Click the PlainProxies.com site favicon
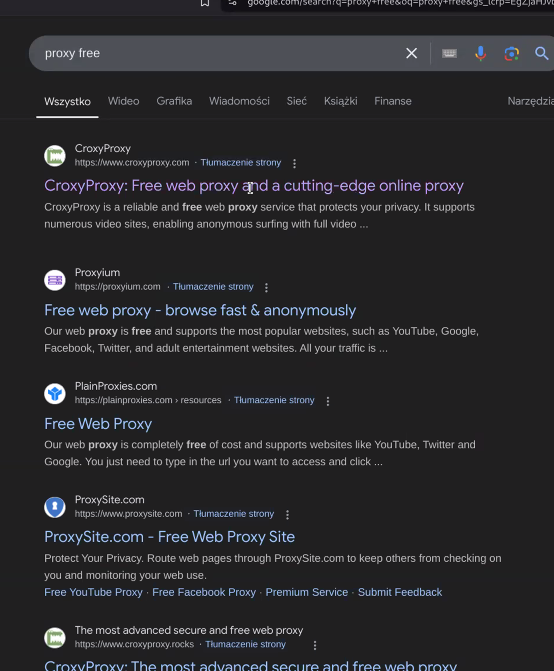This screenshot has height=671, width=554. coord(55,394)
